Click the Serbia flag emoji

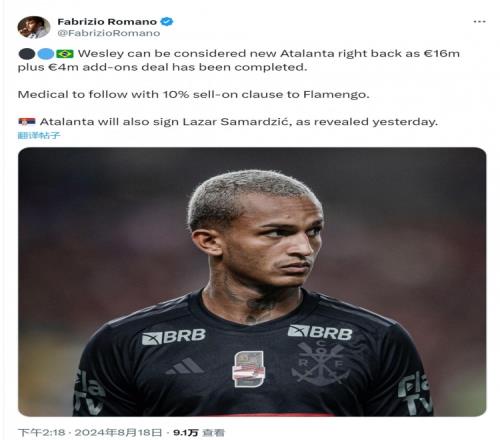[27, 122]
